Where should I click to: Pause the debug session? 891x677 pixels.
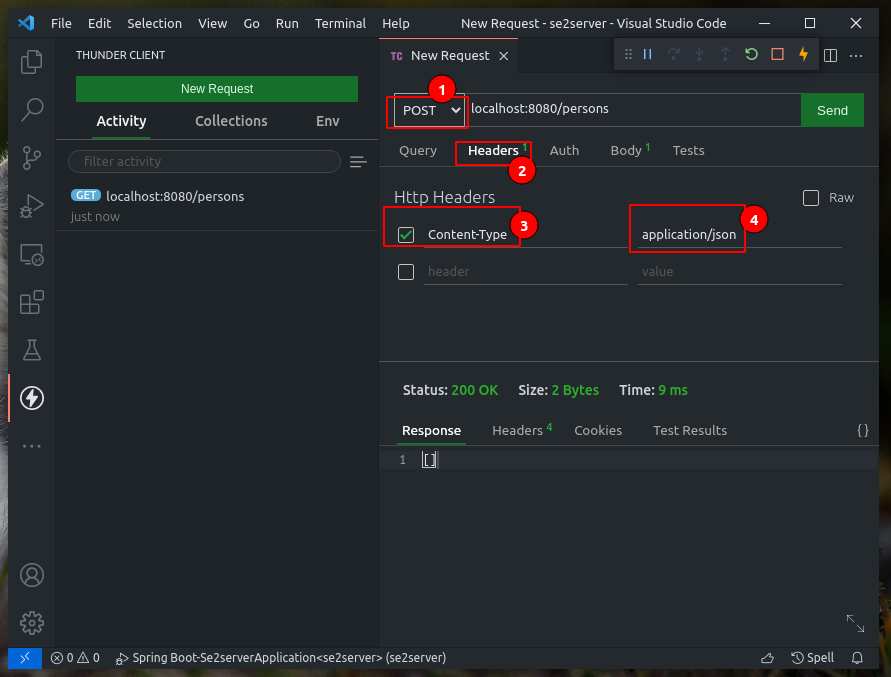pyautogui.click(x=647, y=54)
